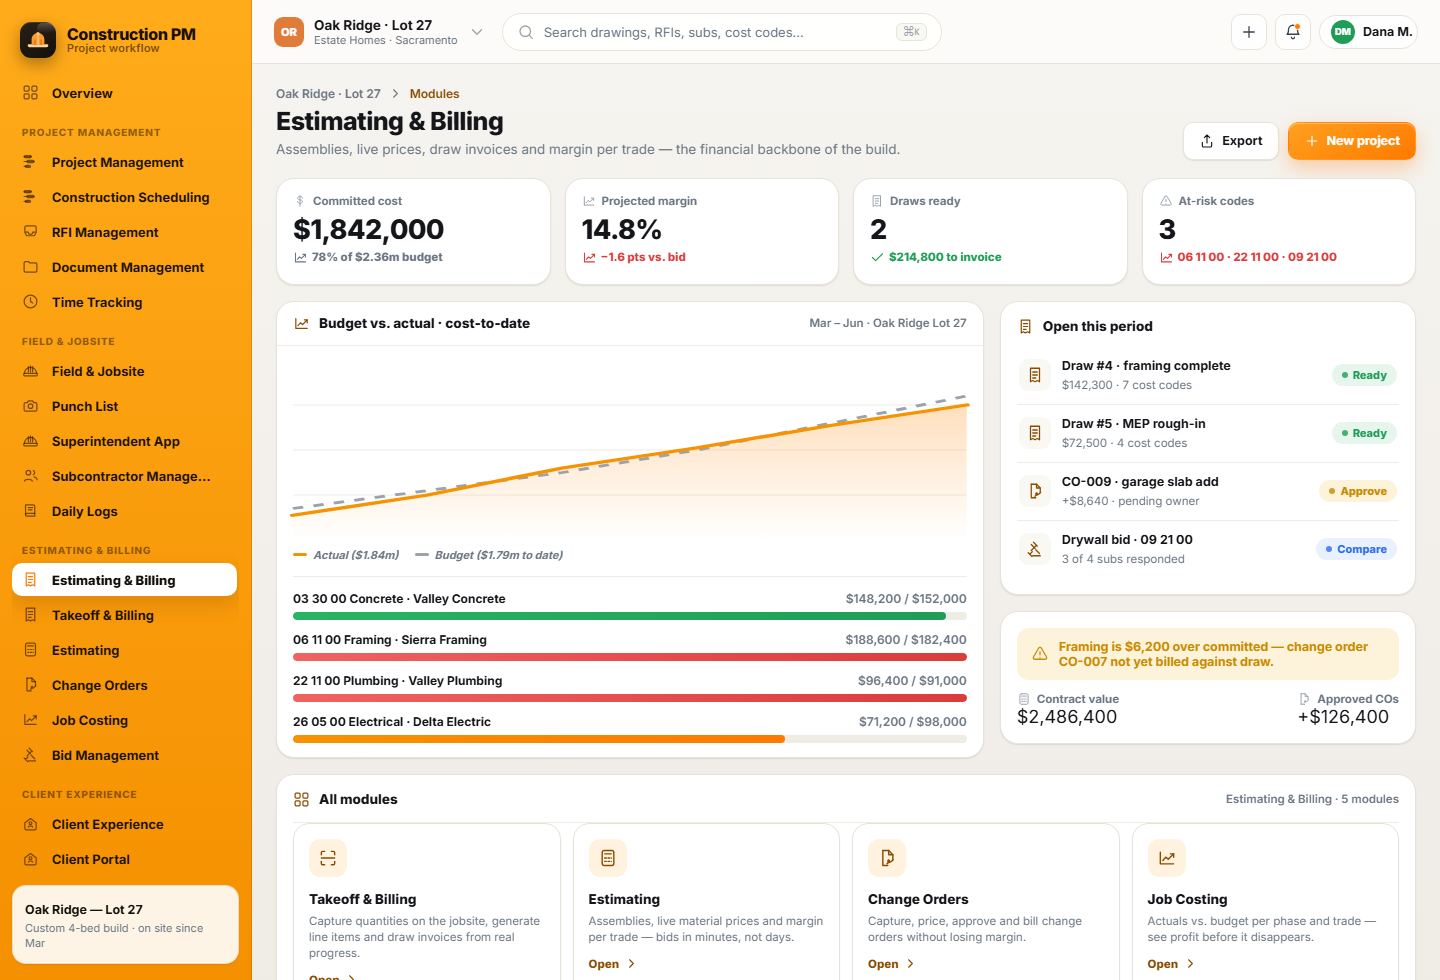The image size is (1440, 980).
Task: Click the Estimating module card icon
Action: (x=608, y=858)
